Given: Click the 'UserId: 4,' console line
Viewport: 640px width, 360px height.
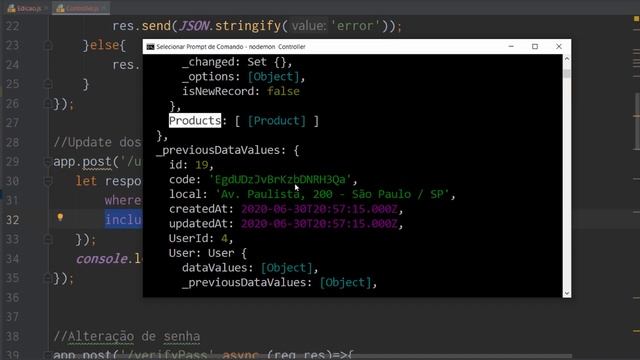Looking at the screenshot, I should coord(201,238).
